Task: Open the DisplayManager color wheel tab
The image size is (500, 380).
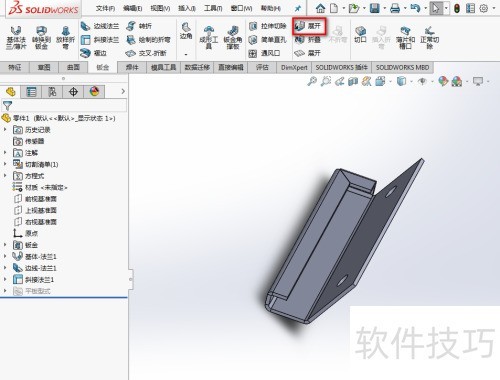Action: pyautogui.click(x=94, y=91)
